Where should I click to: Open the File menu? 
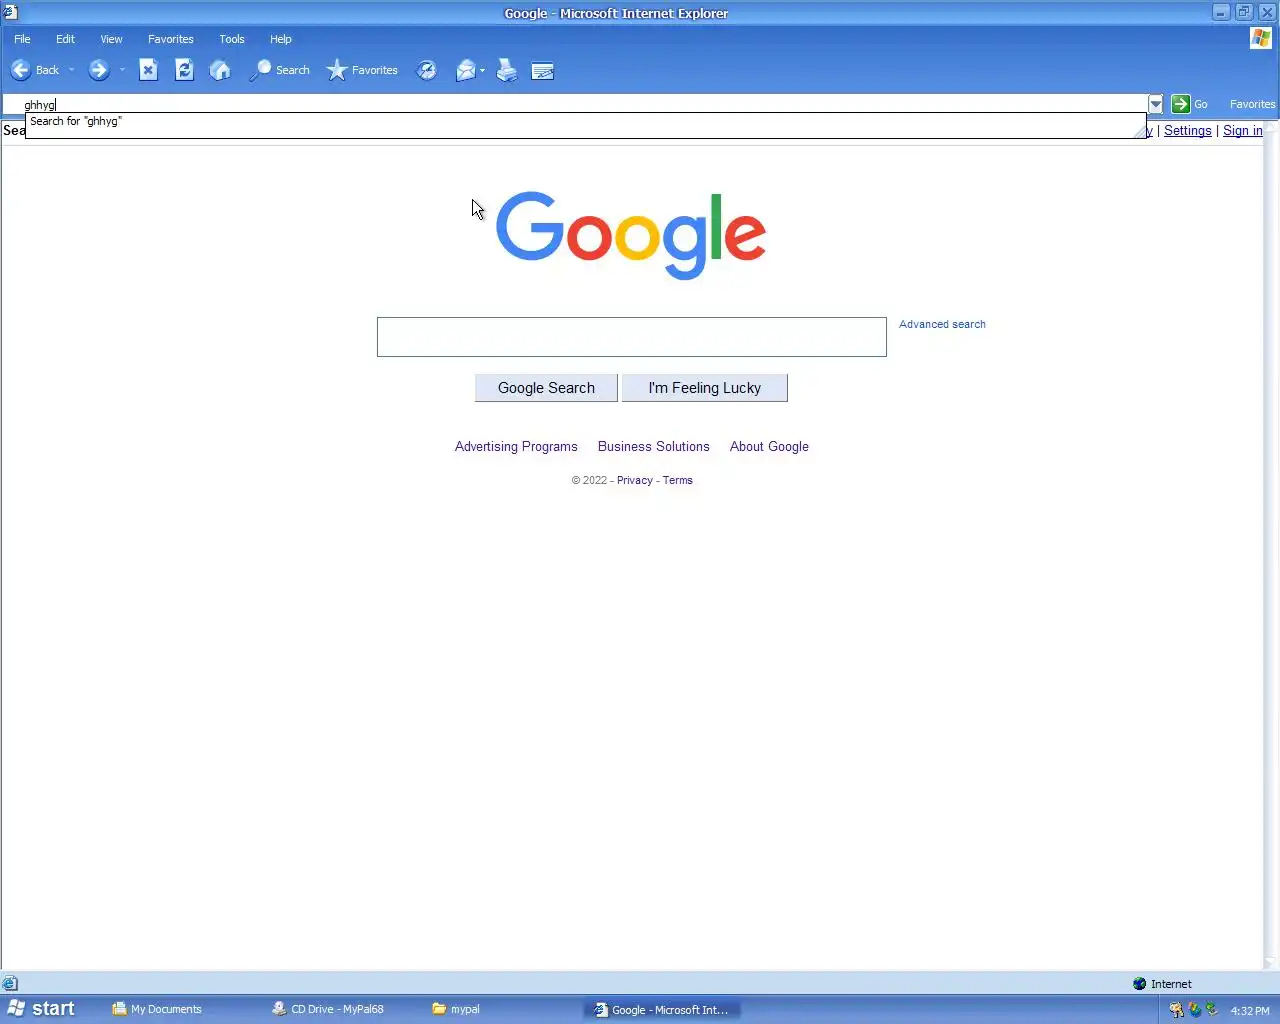coord(22,39)
